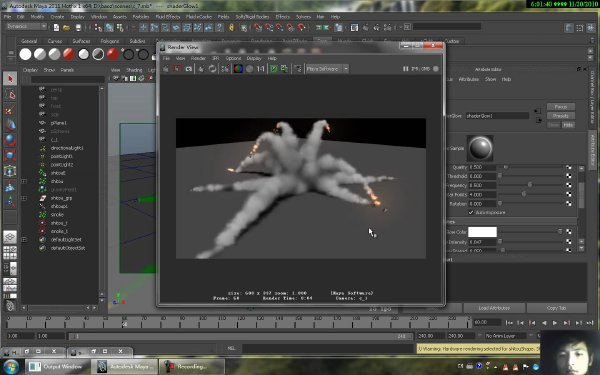Switch to the Polygons shelf tab
Viewport: 600px width, 375px height.
point(110,41)
